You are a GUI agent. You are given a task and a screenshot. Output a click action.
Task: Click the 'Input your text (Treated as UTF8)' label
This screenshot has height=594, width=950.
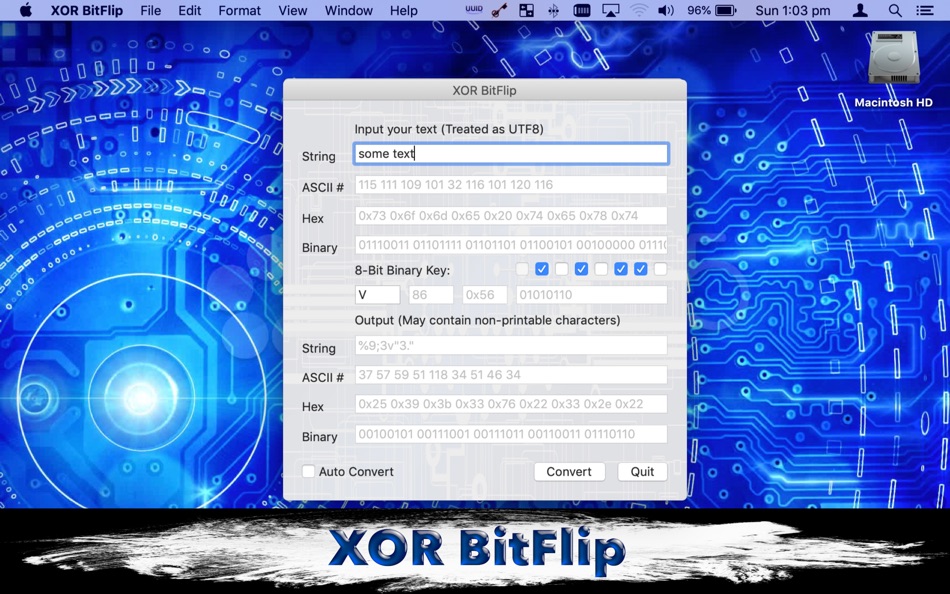449,129
